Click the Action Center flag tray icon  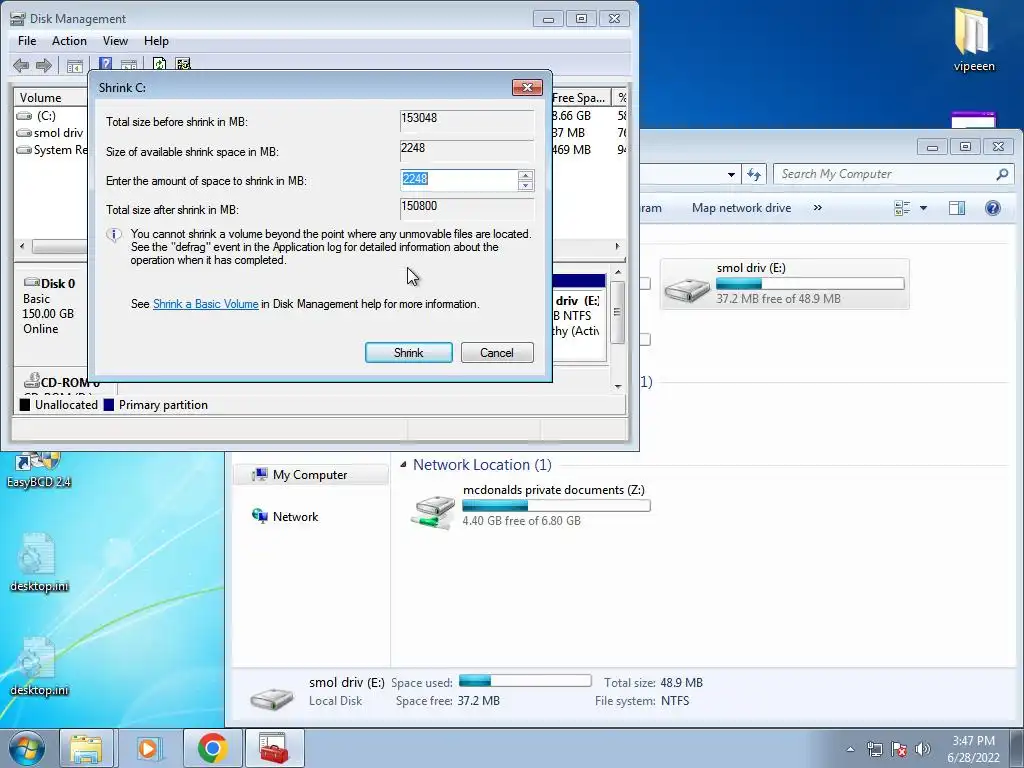tap(899, 749)
